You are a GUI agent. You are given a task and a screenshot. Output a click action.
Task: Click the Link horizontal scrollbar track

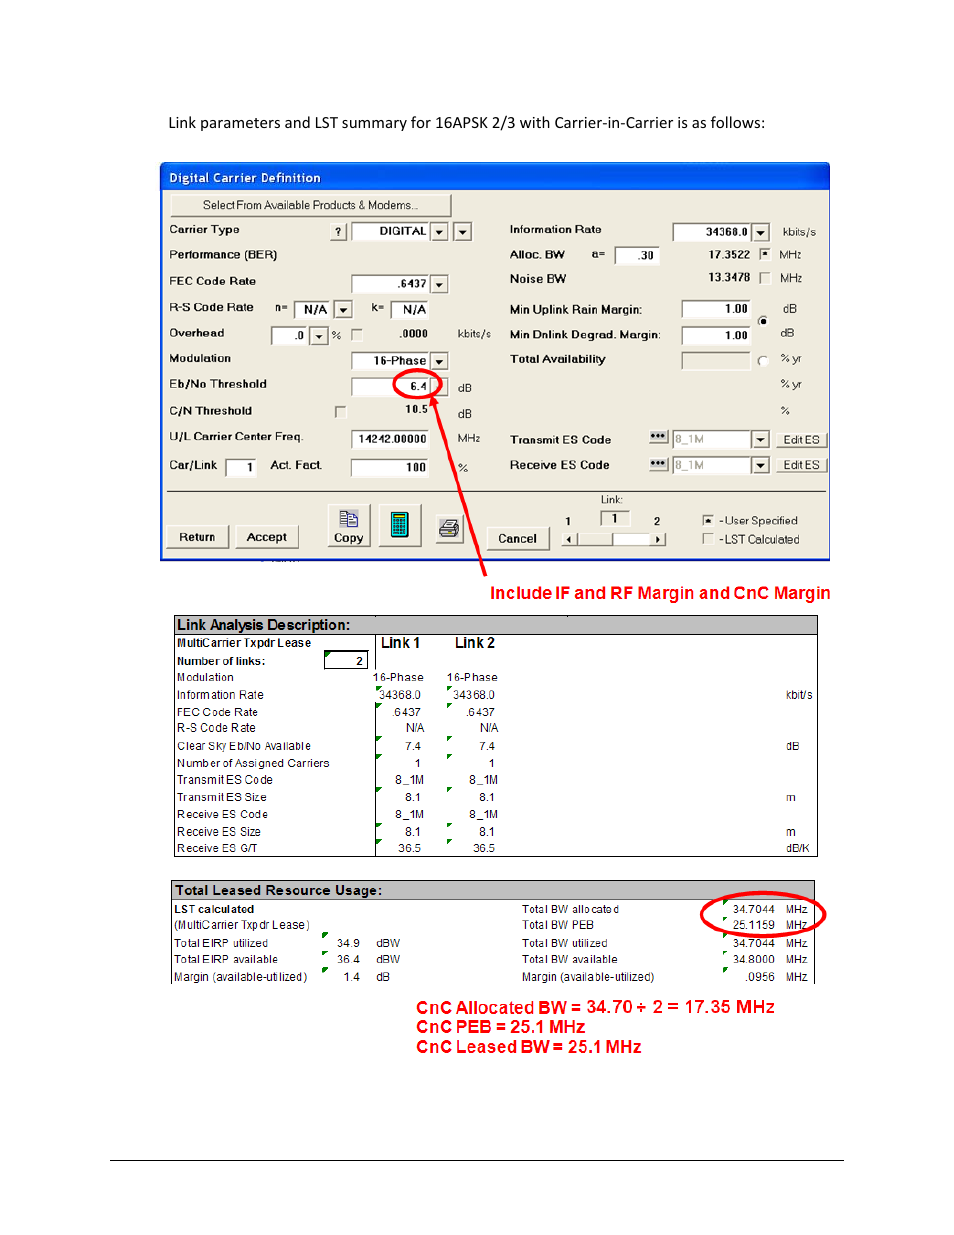coord(614,539)
